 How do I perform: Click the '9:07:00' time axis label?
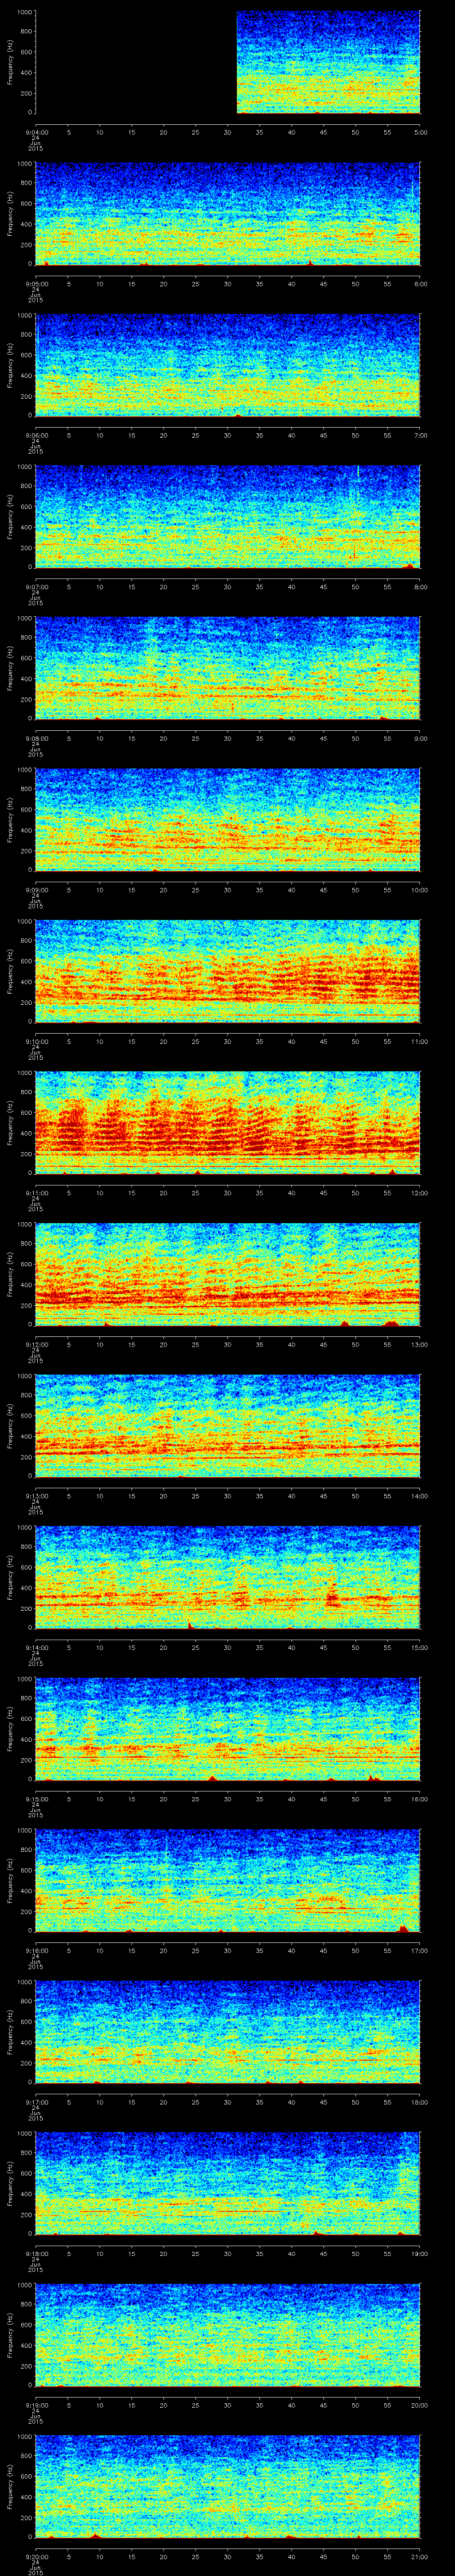coord(36,587)
